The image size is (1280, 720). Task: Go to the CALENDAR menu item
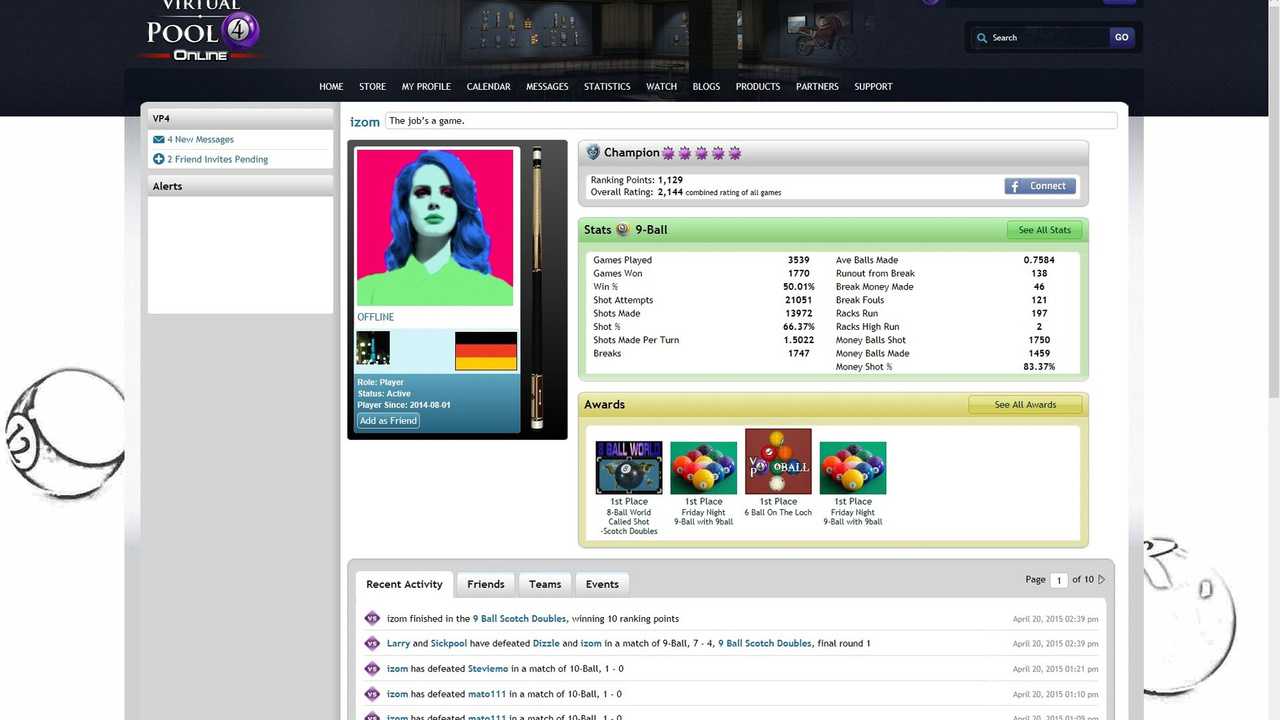pyautogui.click(x=488, y=87)
